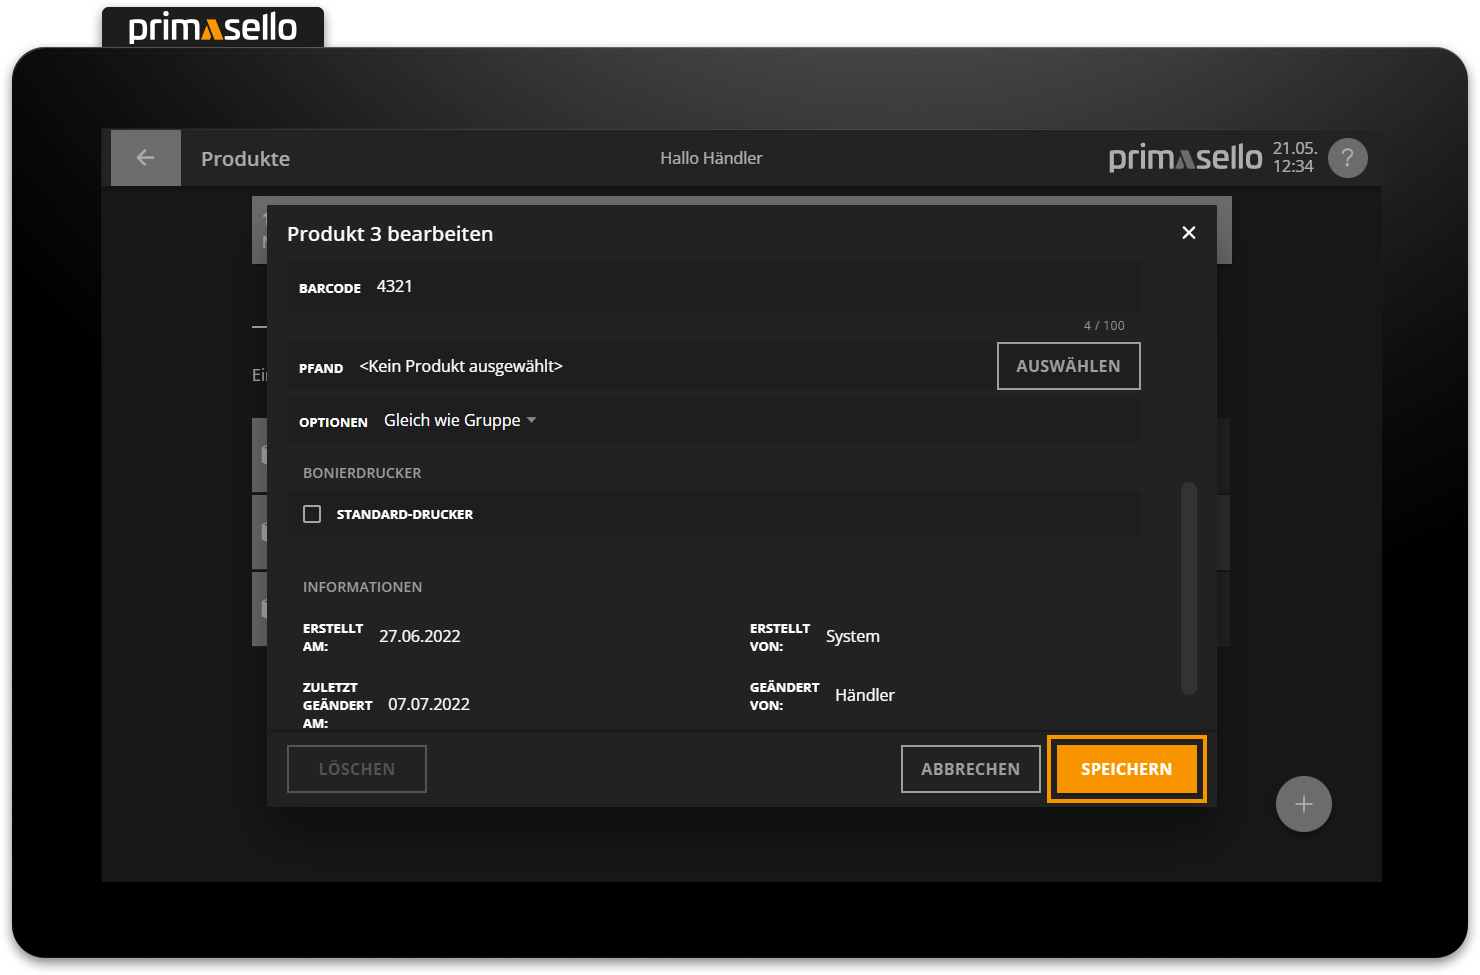Save changes with the Speichern button

(1126, 769)
